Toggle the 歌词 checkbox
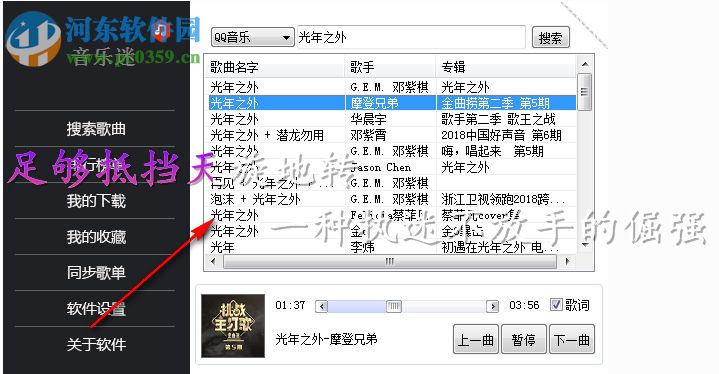This screenshot has height=374, width=719. (556, 305)
